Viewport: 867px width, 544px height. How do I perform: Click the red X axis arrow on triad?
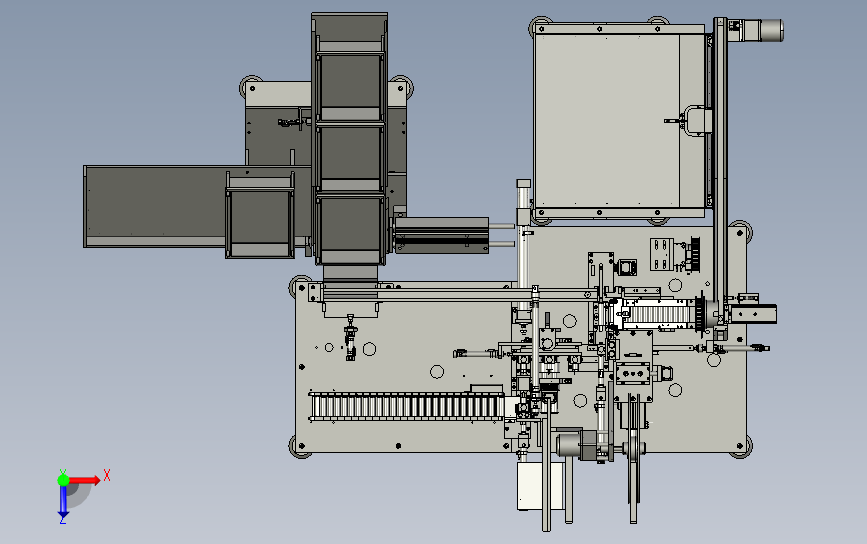85,480
